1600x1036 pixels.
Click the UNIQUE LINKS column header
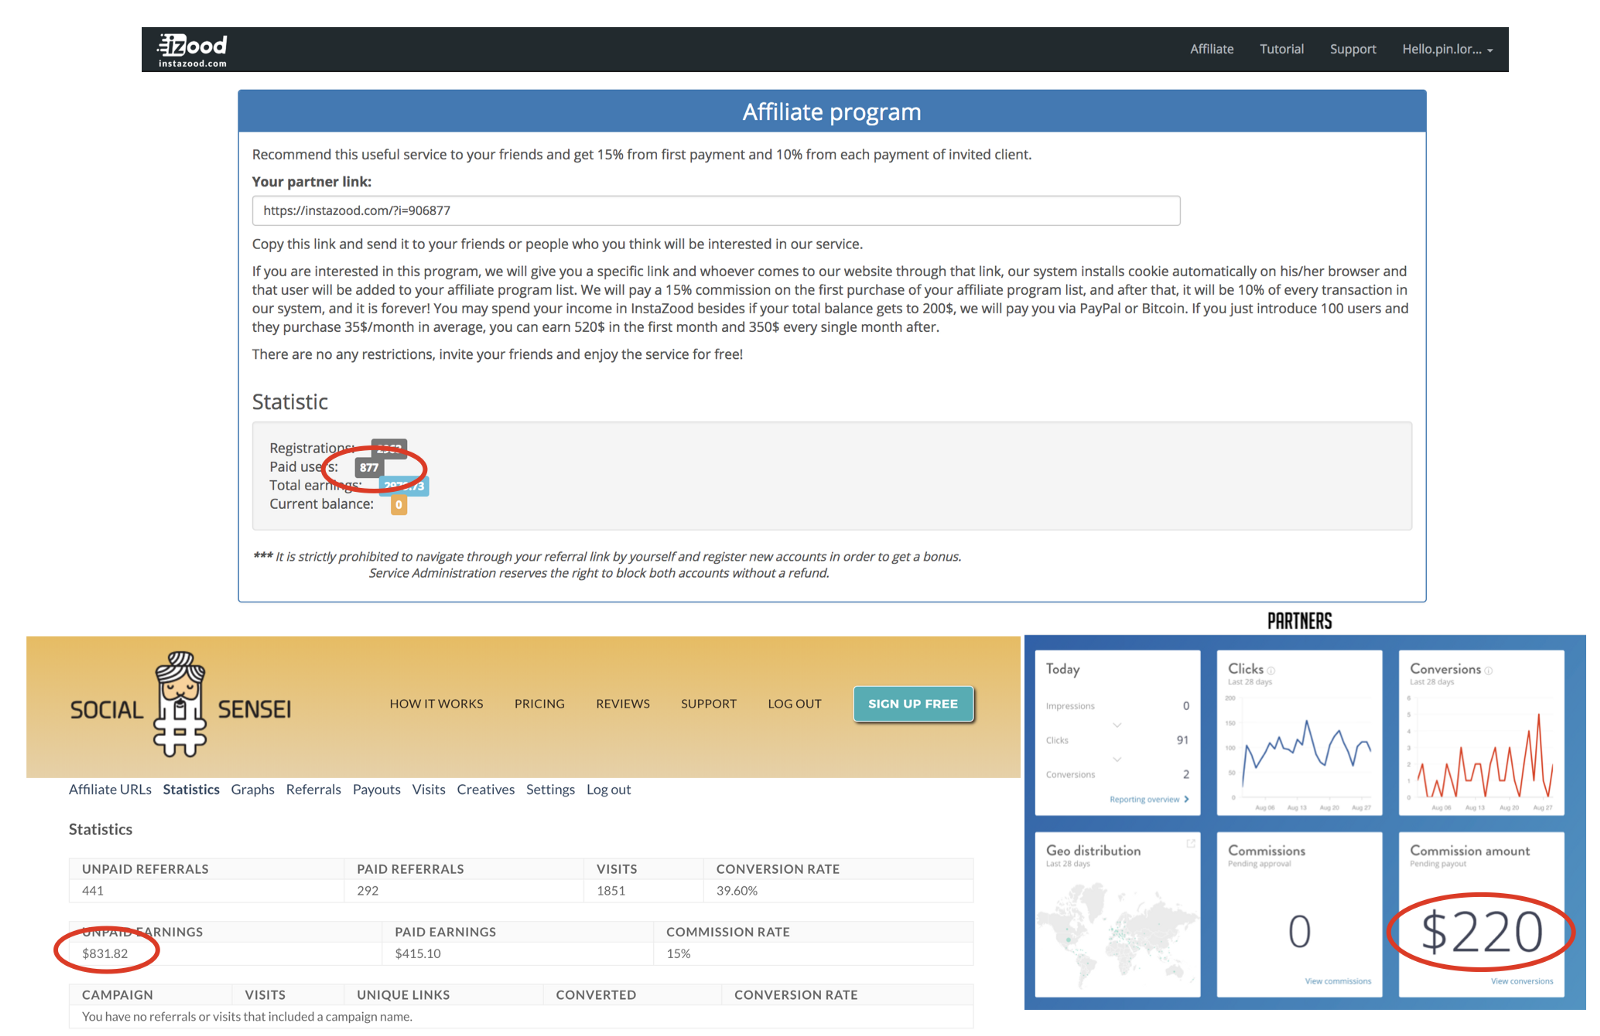click(x=403, y=995)
